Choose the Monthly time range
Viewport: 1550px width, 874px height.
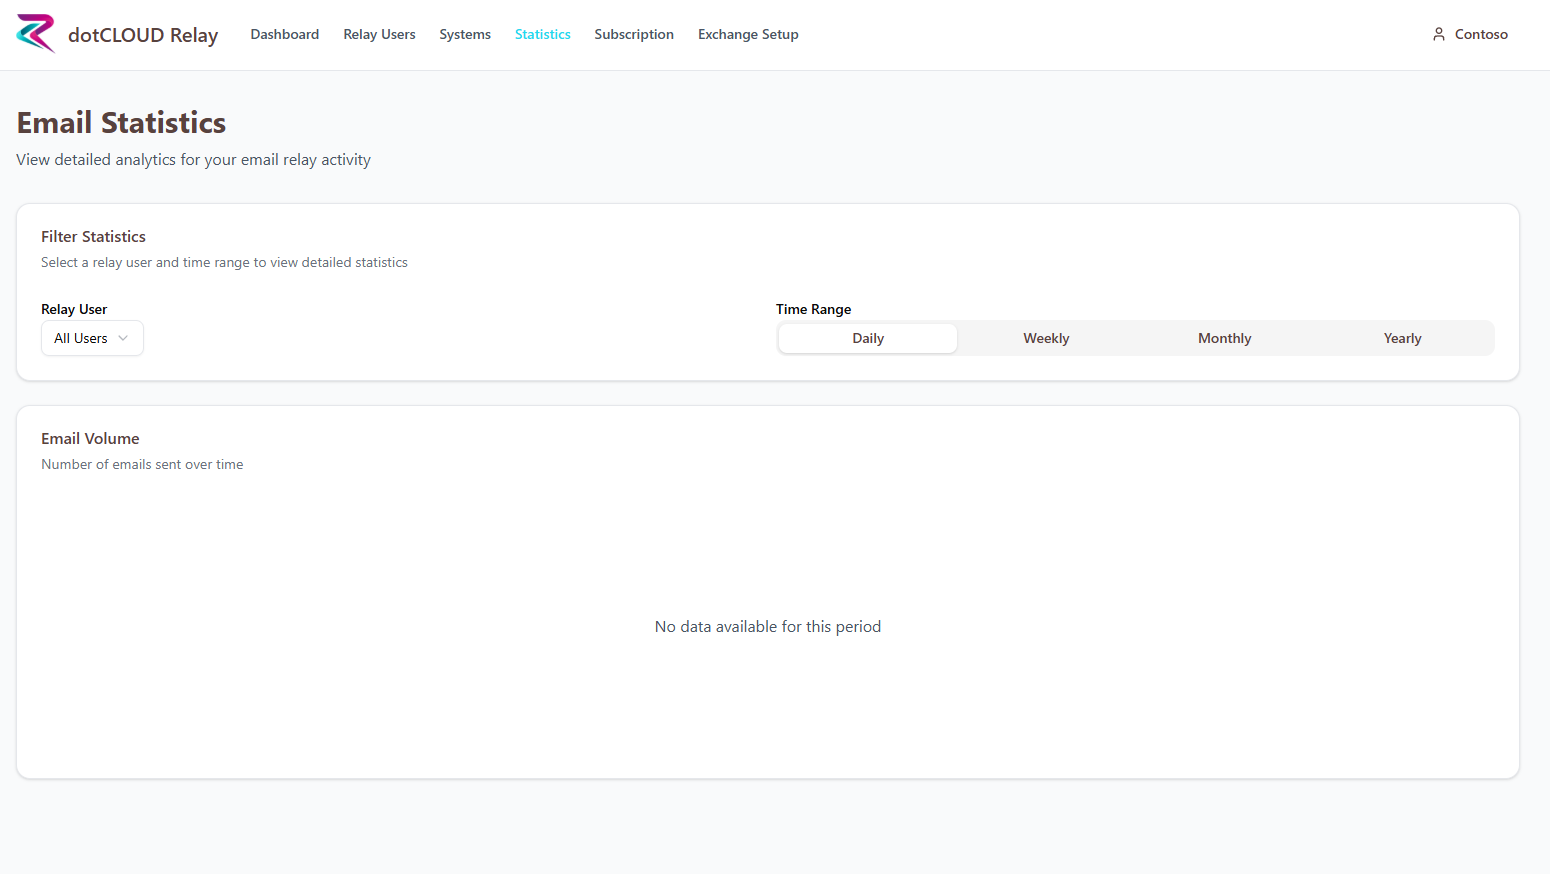click(1224, 338)
